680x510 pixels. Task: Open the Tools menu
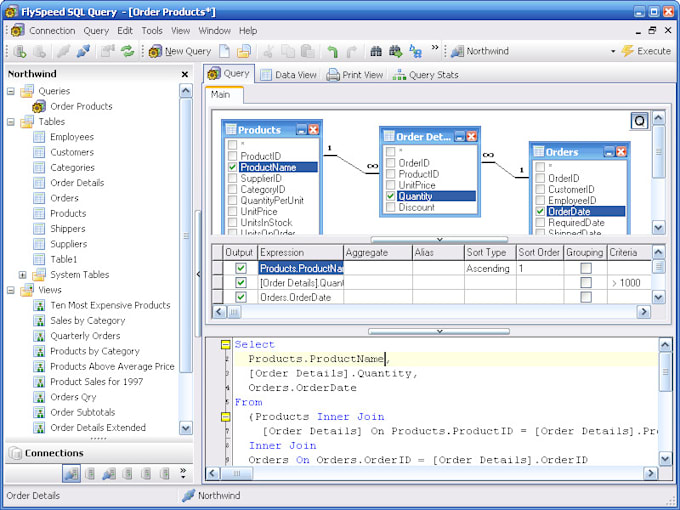(x=152, y=31)
